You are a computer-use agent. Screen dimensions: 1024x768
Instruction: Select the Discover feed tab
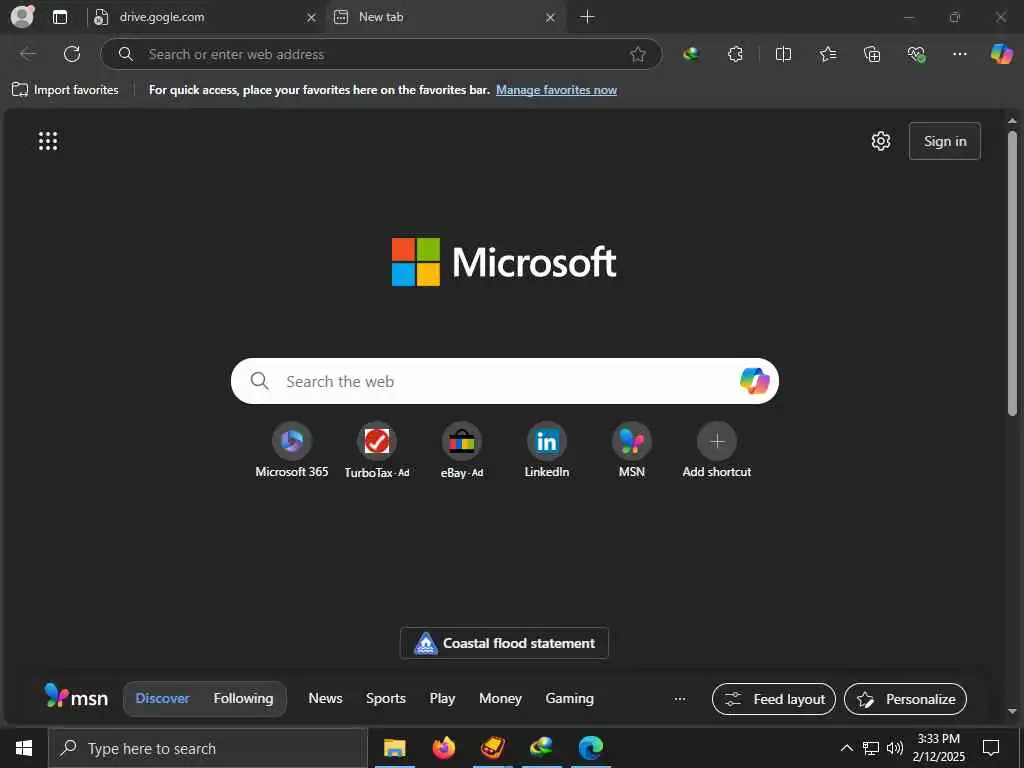(x=163, y=698)
